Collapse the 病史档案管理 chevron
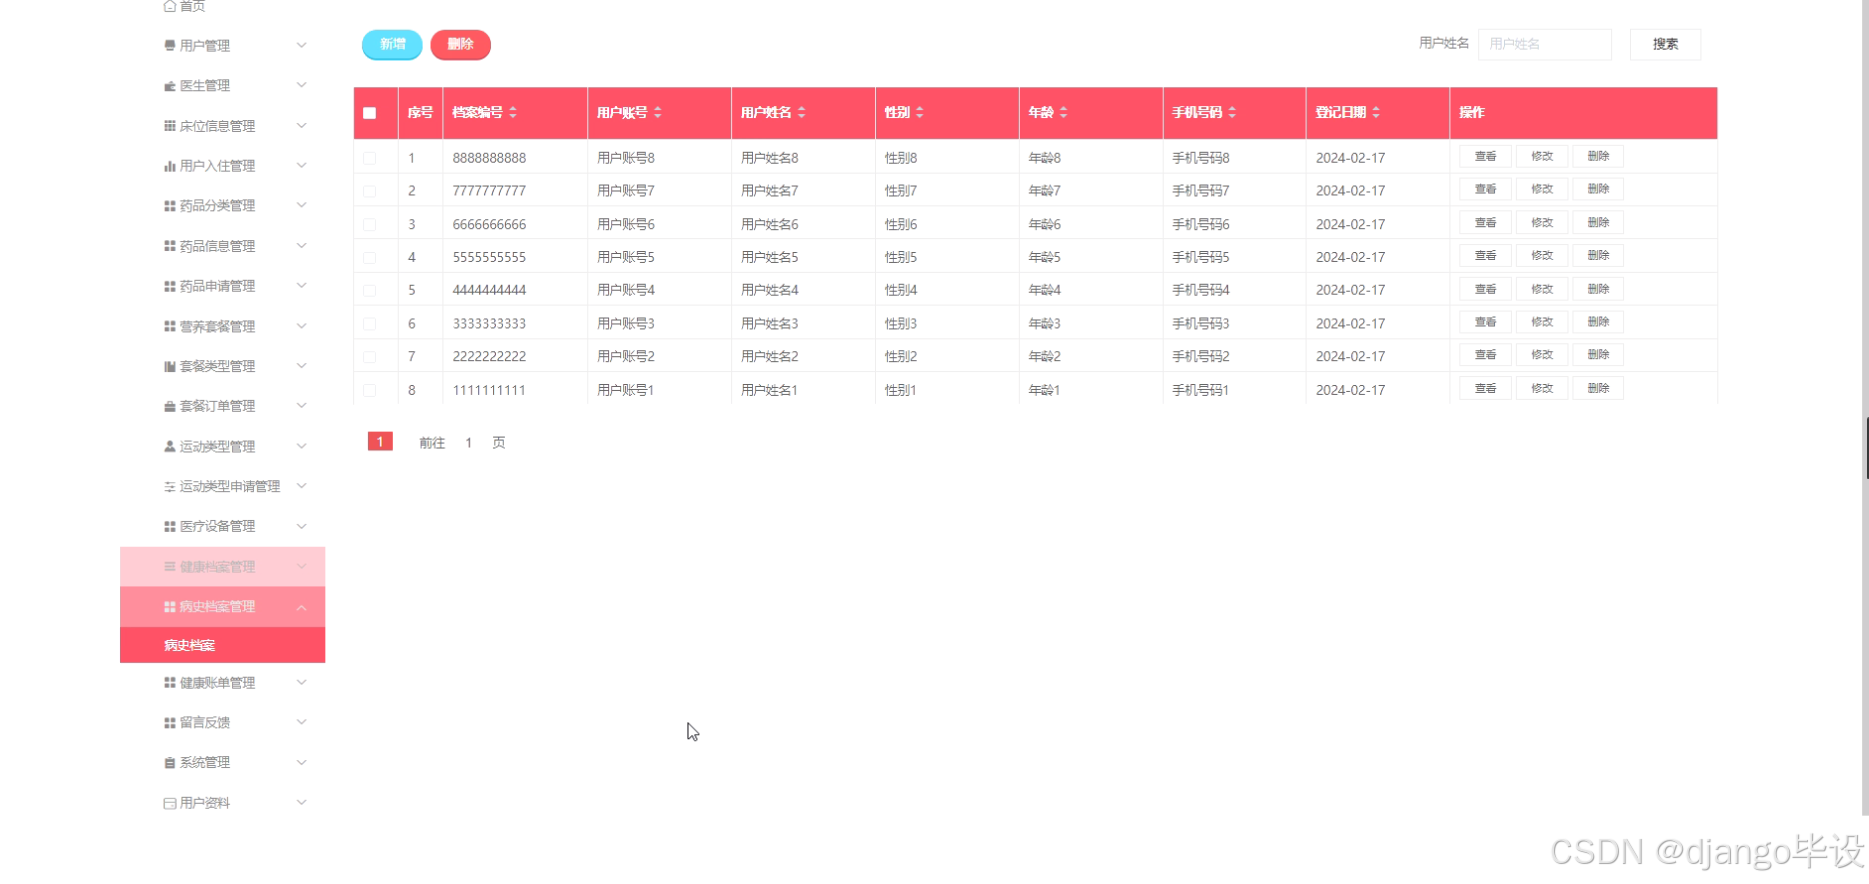Screen dimensions: 1869x884 301,607
